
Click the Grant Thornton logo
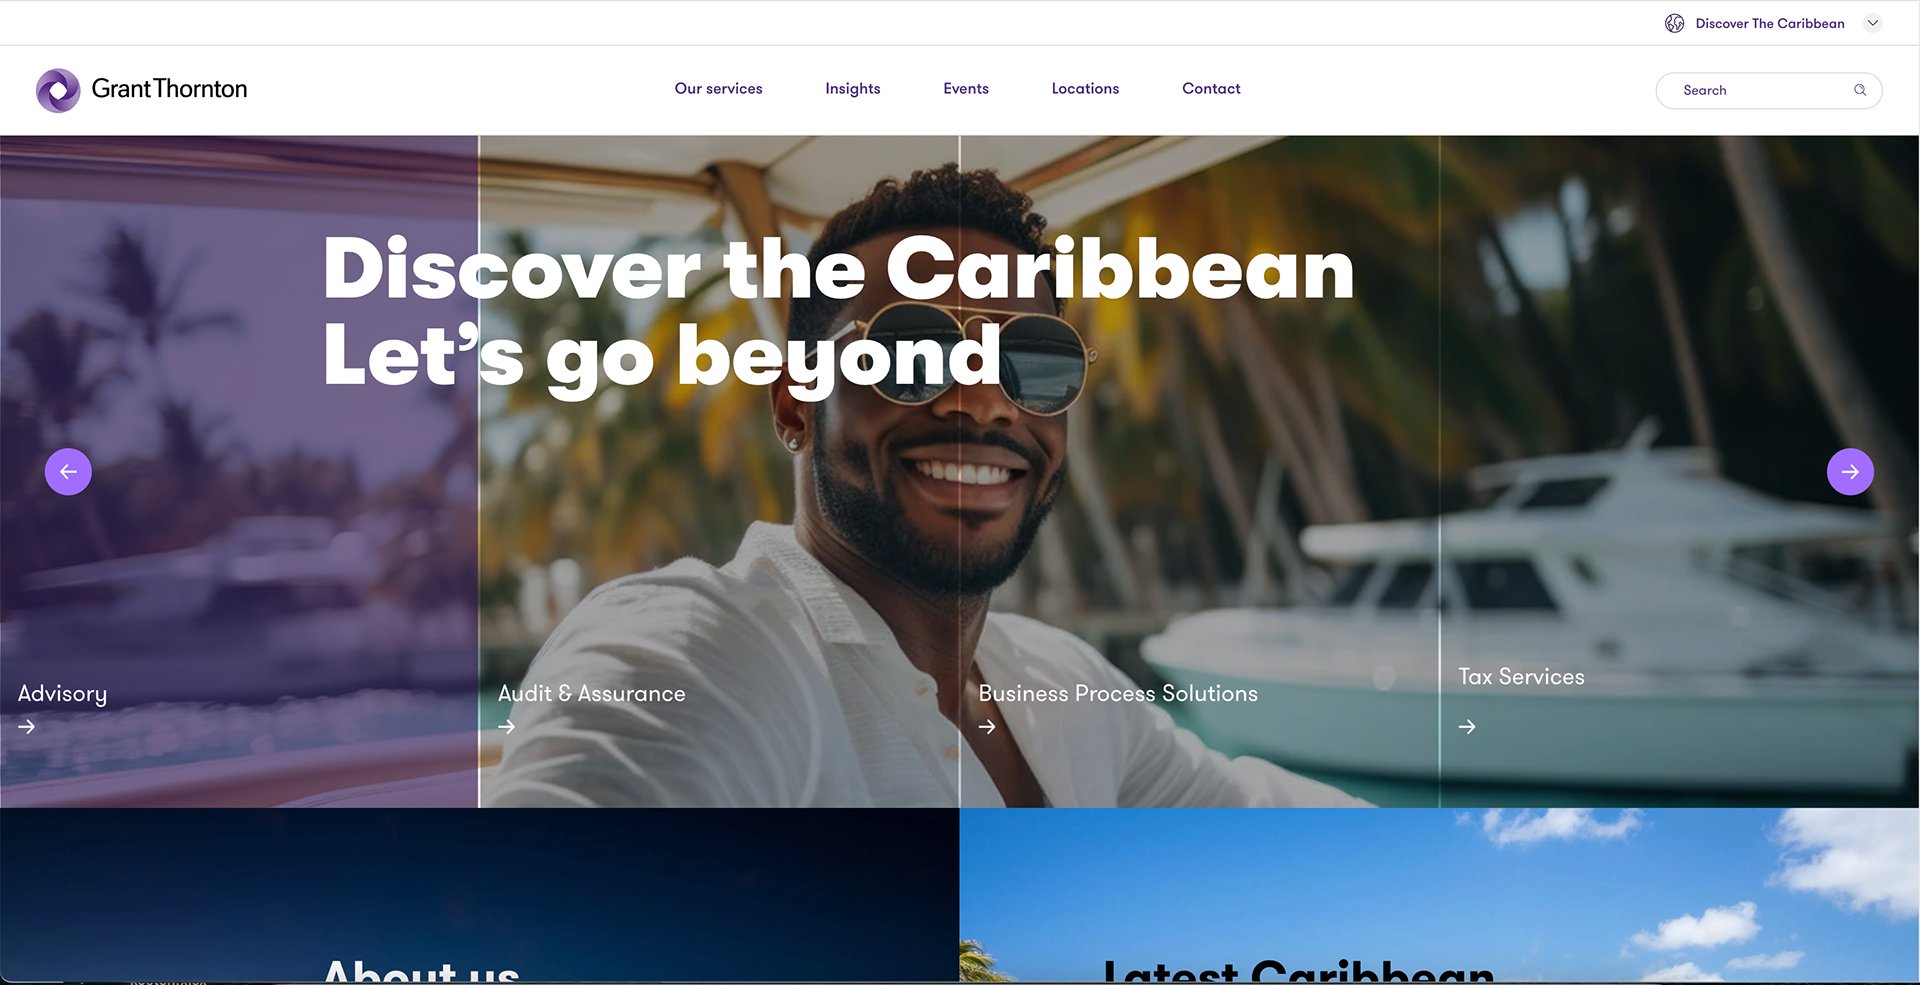142,90
